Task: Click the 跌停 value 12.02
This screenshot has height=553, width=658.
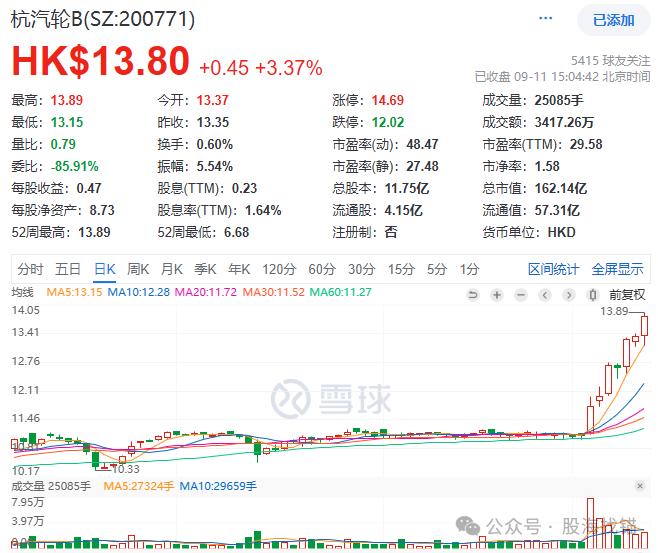Action: (388, 122)
